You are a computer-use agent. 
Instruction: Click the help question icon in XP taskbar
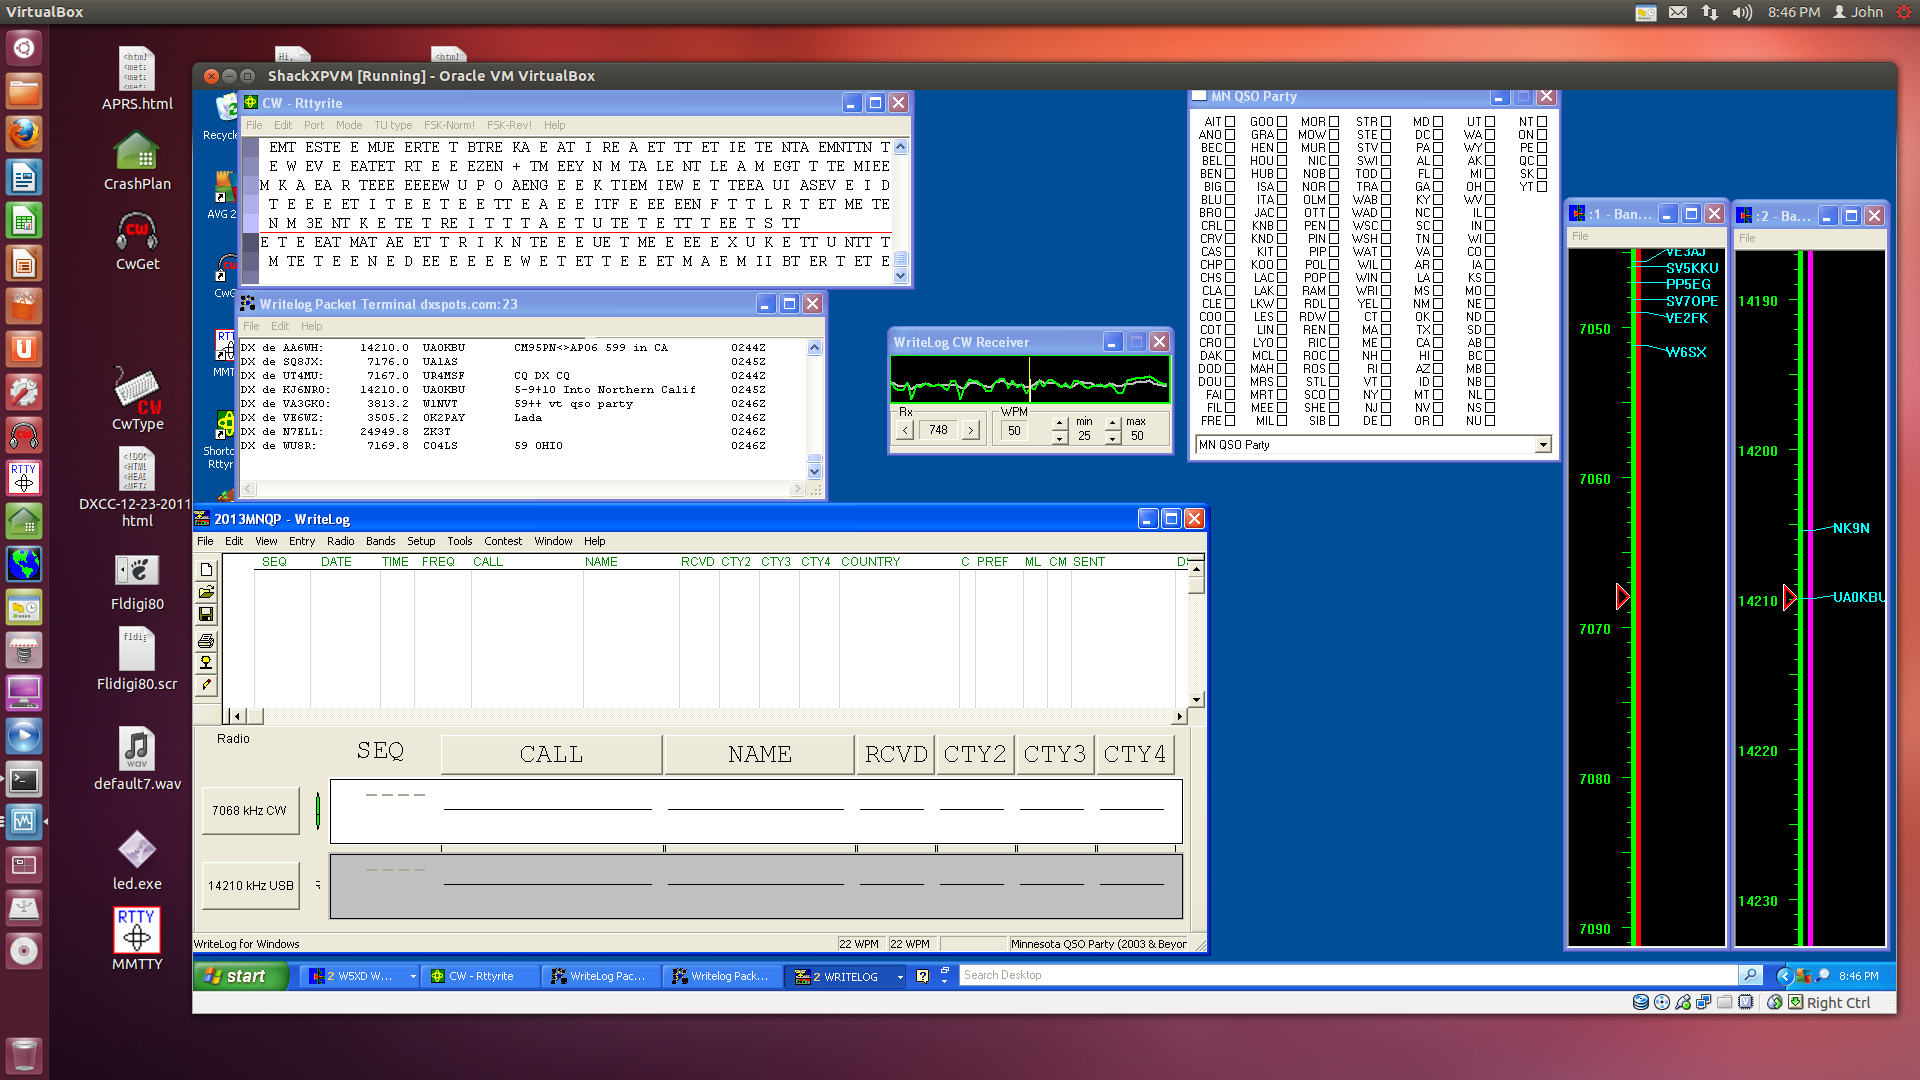point(922,976)
